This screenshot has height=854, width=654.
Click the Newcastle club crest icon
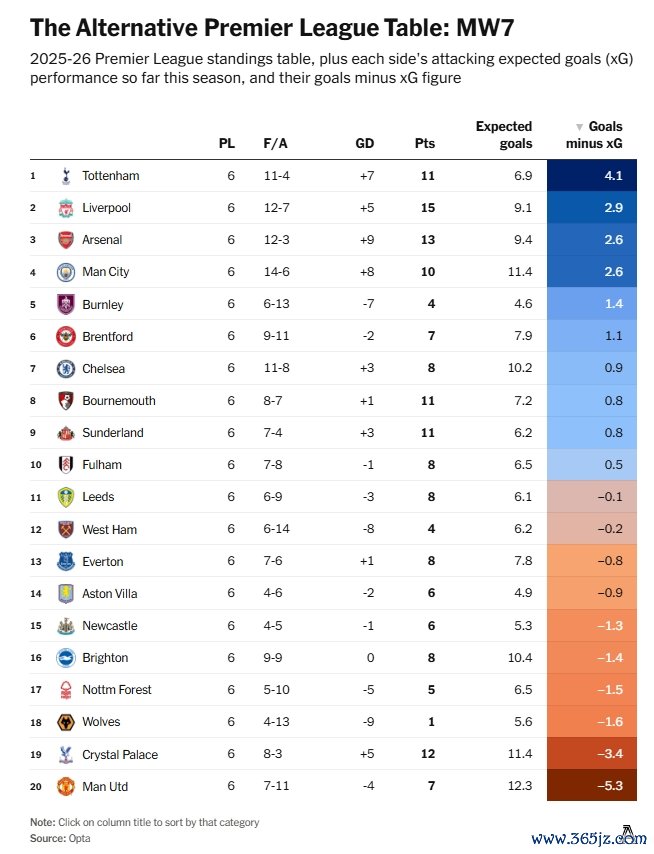point(66,626)
